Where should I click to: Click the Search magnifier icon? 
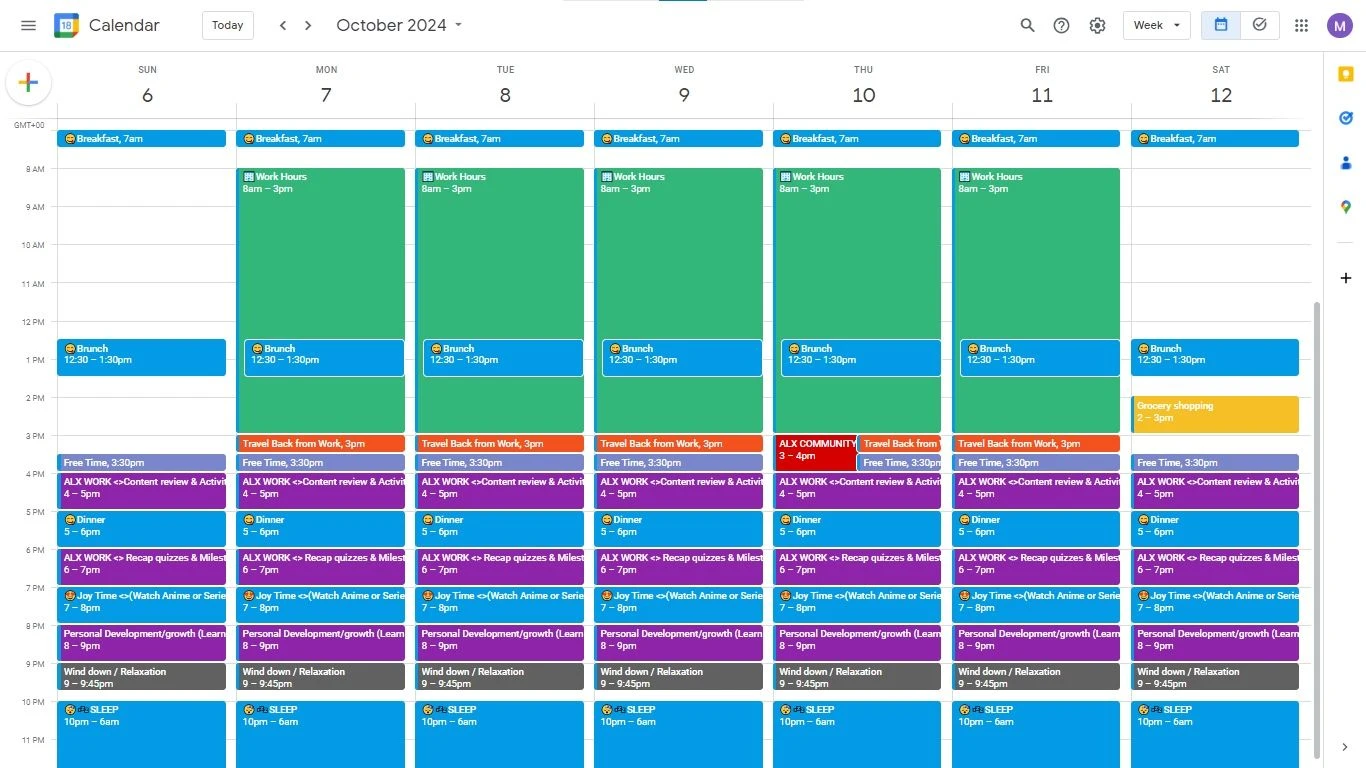point(1027,25)
